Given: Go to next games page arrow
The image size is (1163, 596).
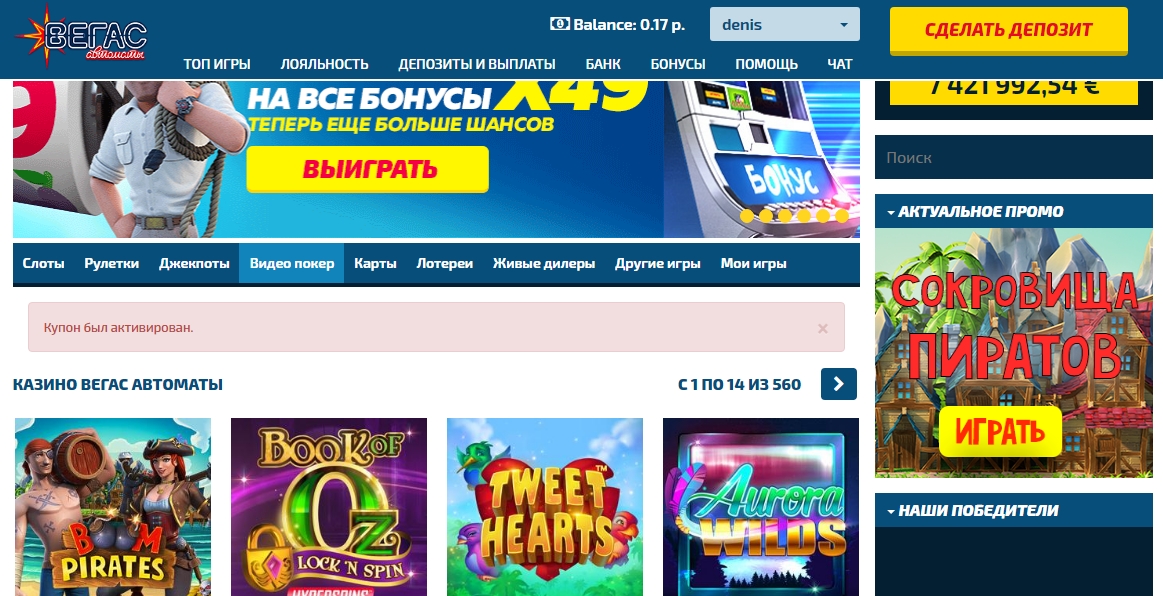Looking at the screenshot, I should 839,384.
